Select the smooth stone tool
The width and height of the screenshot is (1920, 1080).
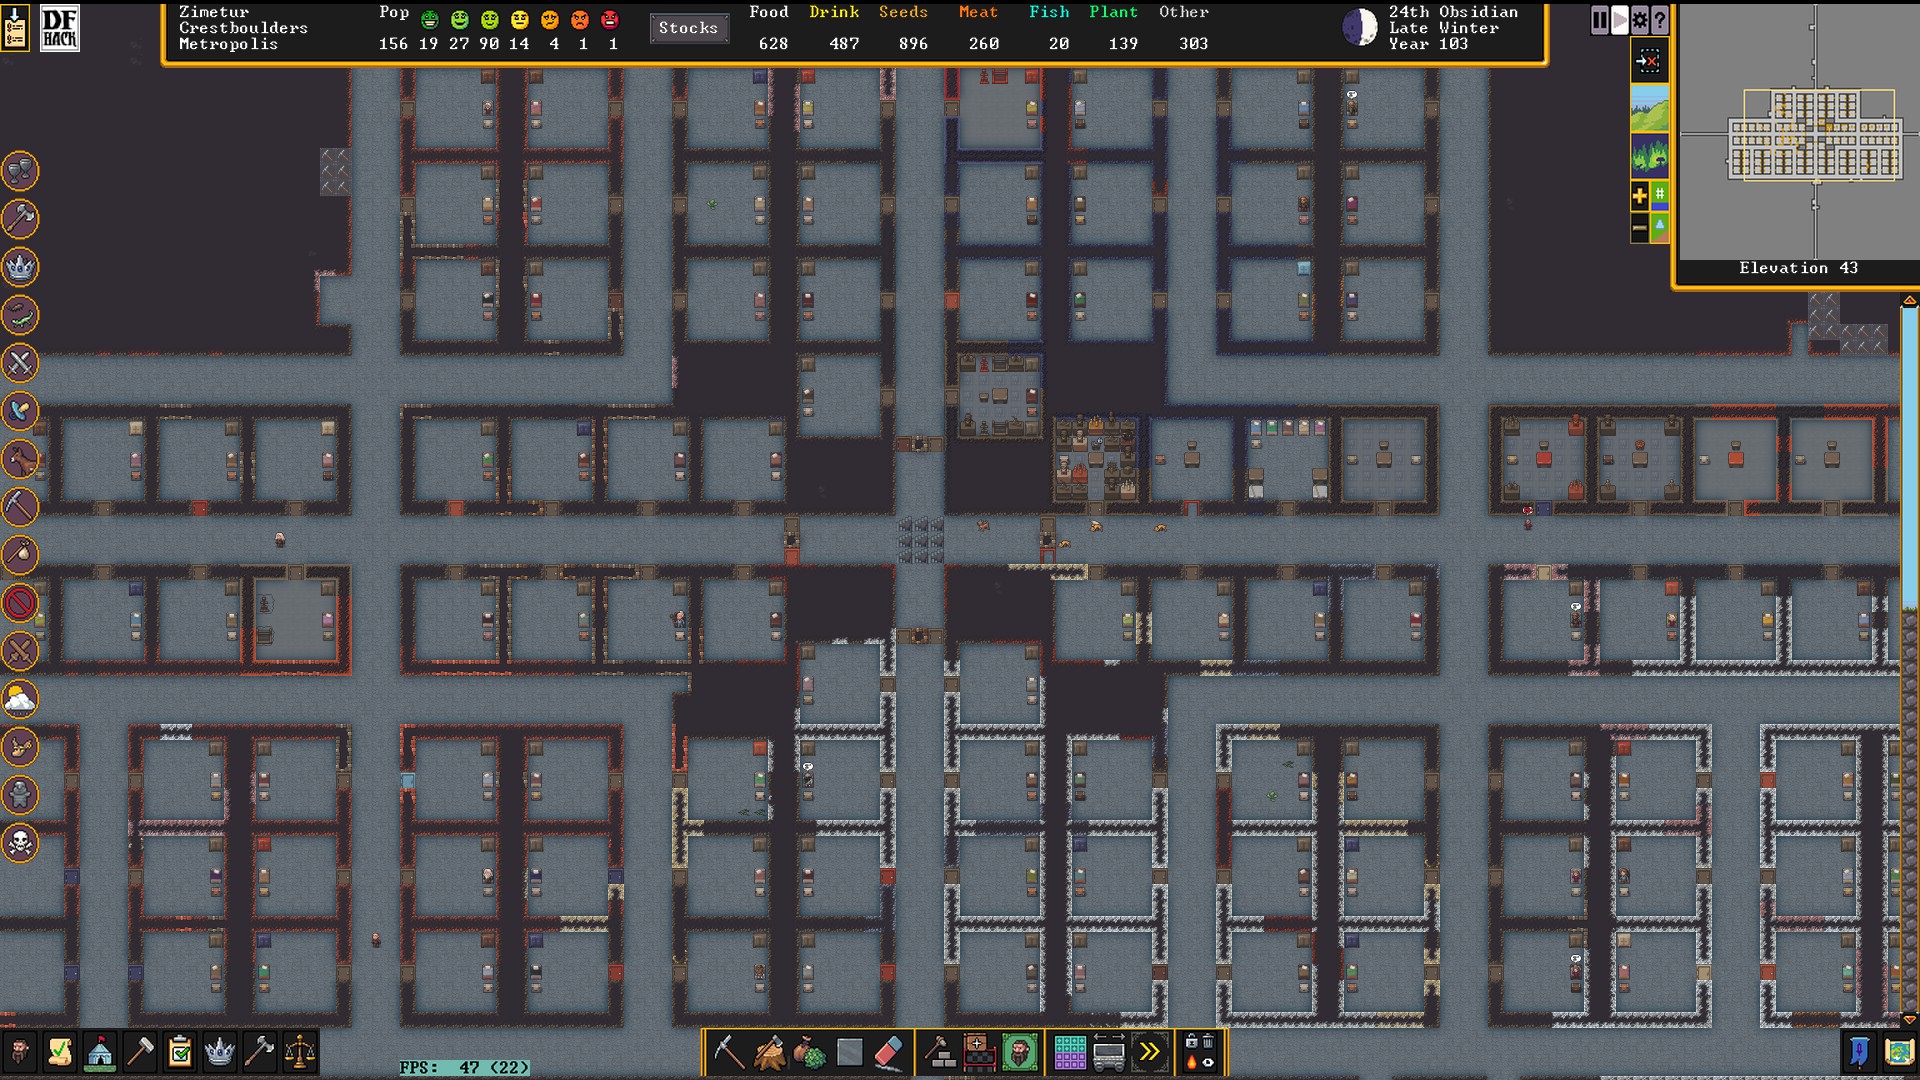[x=849, y=1052]
